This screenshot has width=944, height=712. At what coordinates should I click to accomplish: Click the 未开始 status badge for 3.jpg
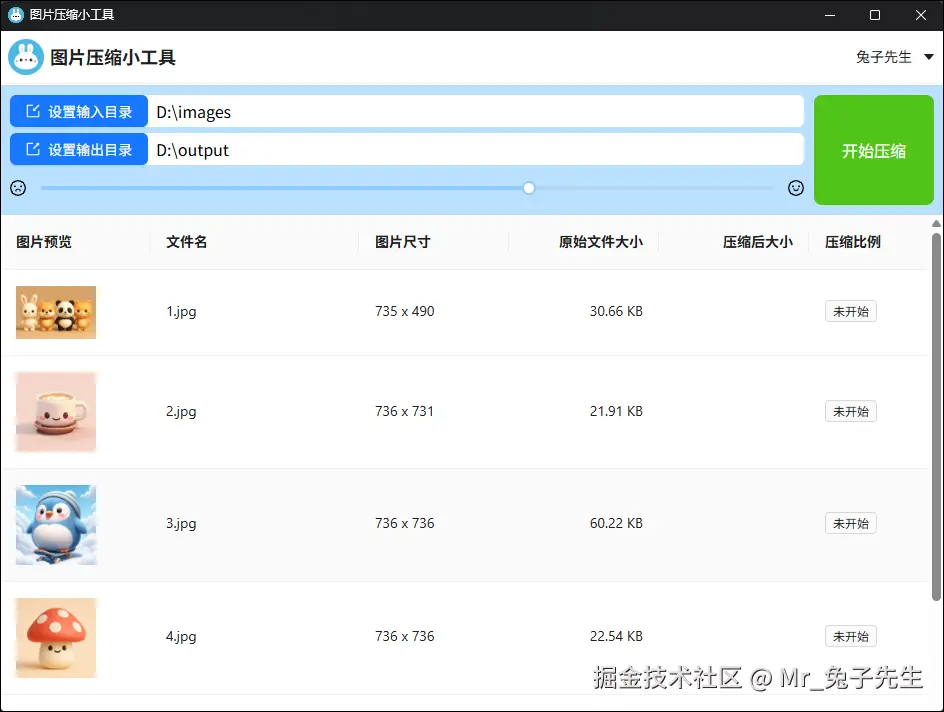click(x=850, y=523)
